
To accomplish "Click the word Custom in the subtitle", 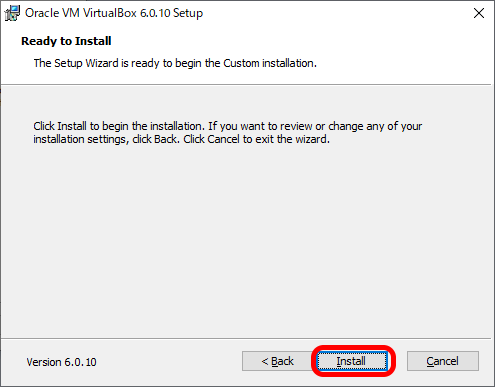I will click(241, 63).
